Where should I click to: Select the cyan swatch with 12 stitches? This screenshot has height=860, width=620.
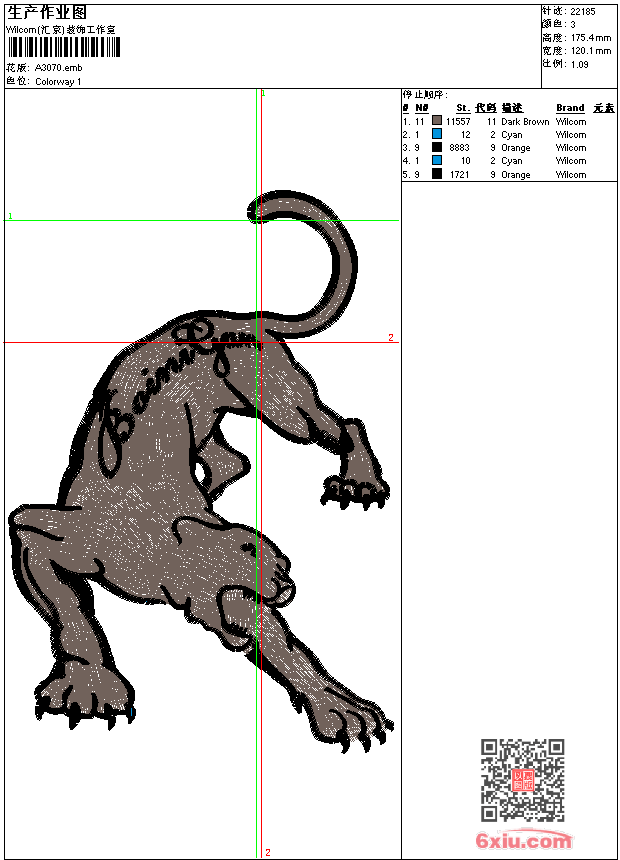437,134
